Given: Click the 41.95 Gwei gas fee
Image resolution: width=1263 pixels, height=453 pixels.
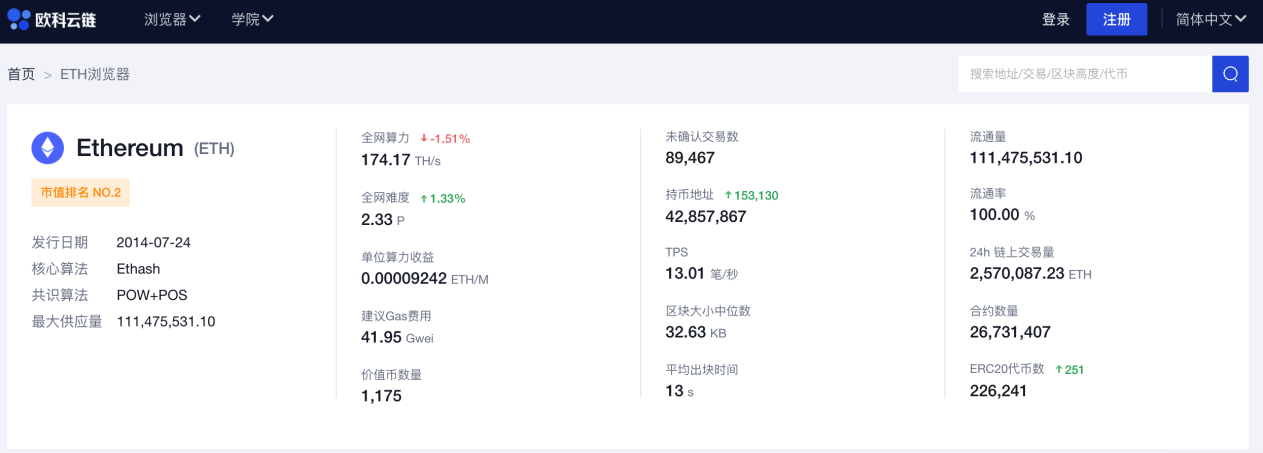Looking at the screenshot, I should click(397, 337).
